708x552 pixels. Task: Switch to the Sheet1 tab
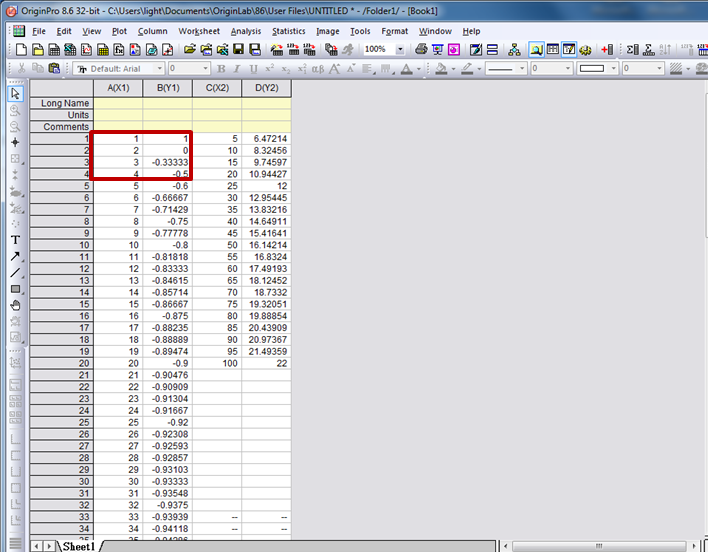coord(79,546)
